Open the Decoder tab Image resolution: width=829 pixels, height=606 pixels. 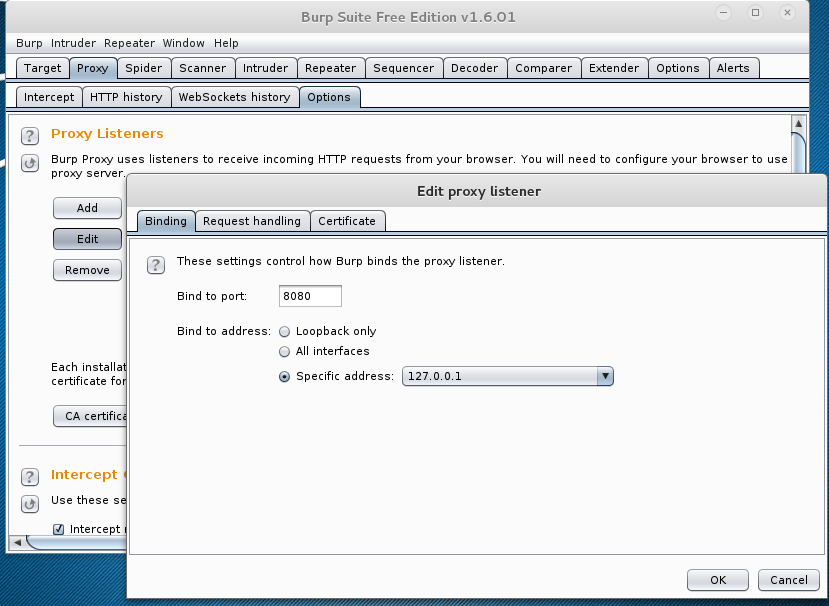click(x=474, y=68)
